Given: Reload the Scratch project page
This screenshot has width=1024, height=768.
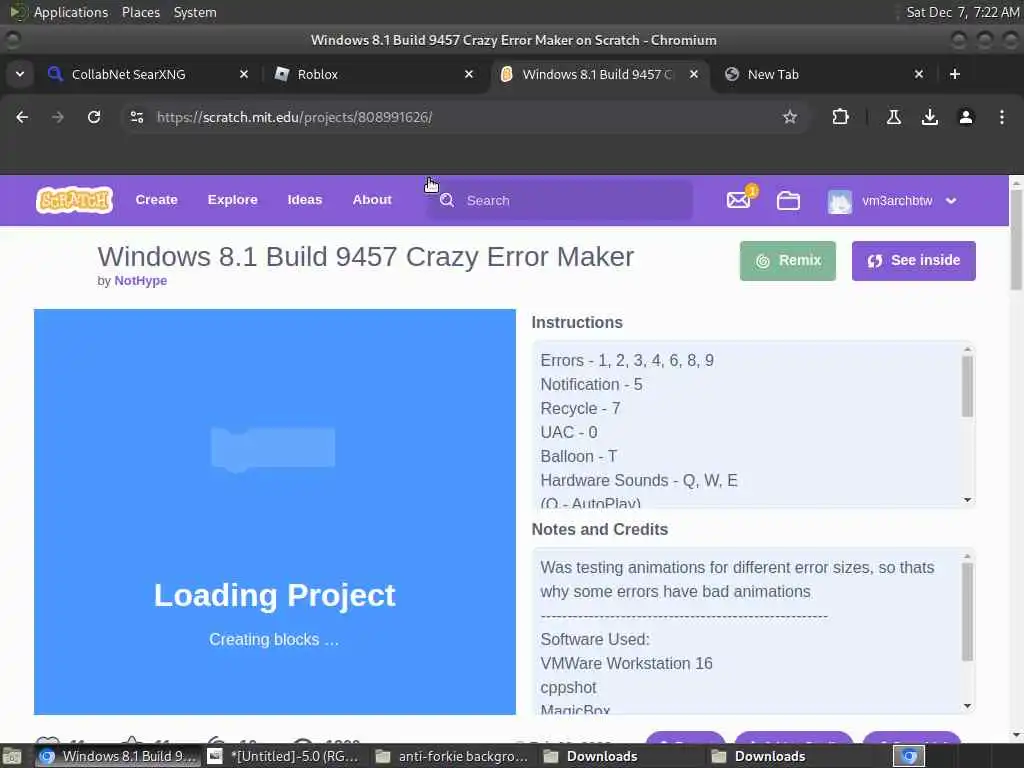Looking at the screenshot, I should click(x=94, y=117).
